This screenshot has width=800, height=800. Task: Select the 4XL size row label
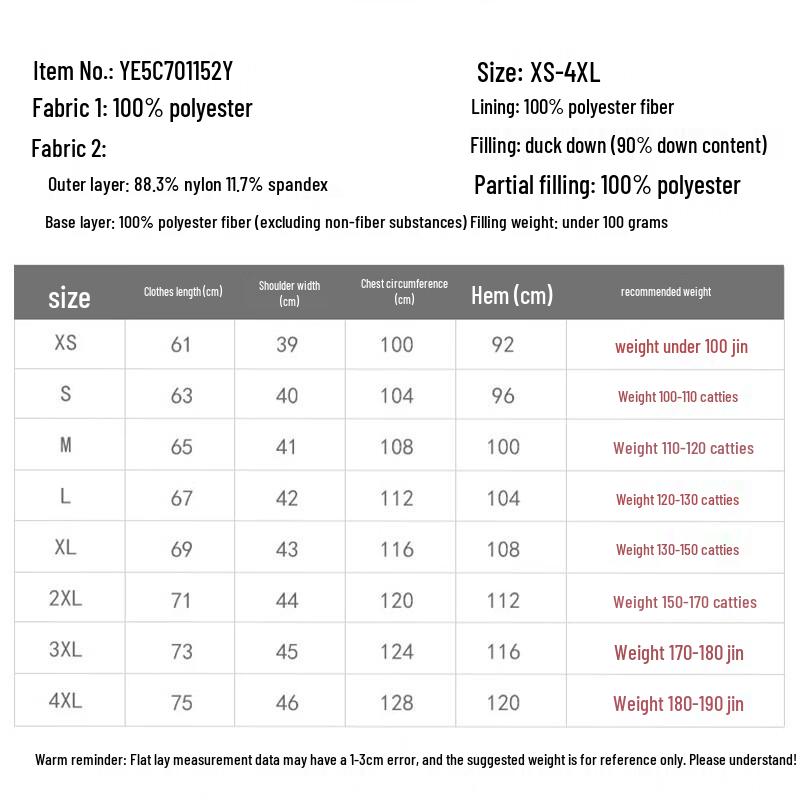(x=65, y=701)
